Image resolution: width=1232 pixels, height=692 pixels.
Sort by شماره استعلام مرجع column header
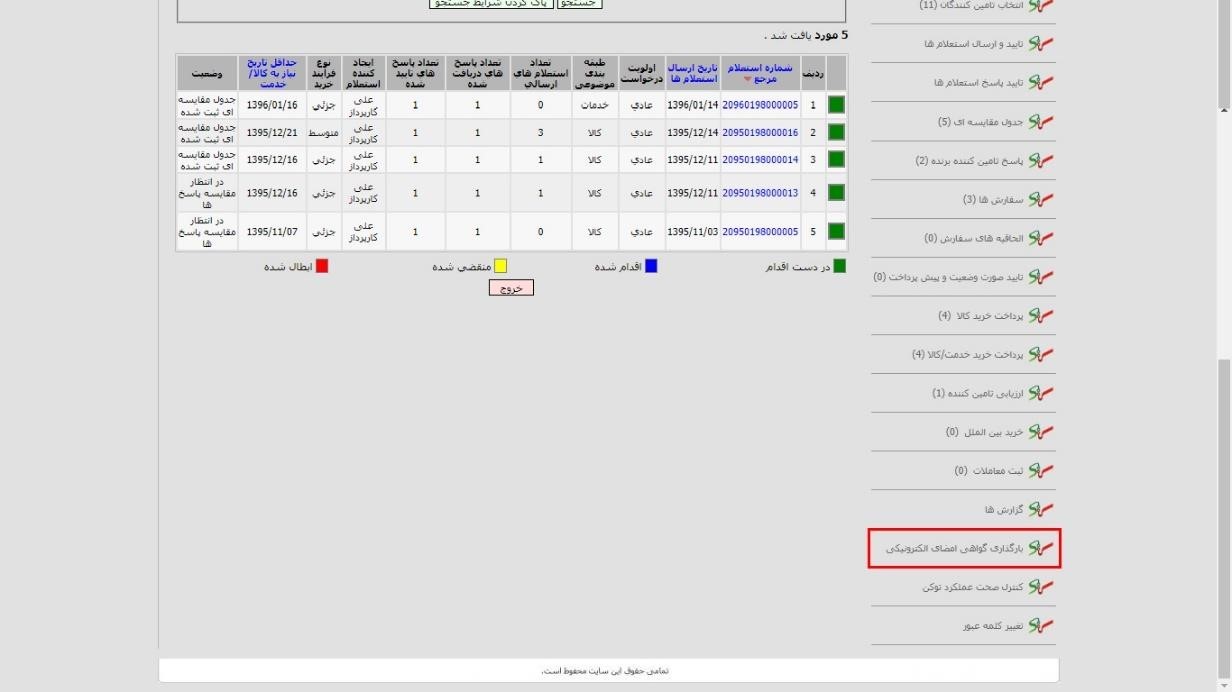click(760, 72)
